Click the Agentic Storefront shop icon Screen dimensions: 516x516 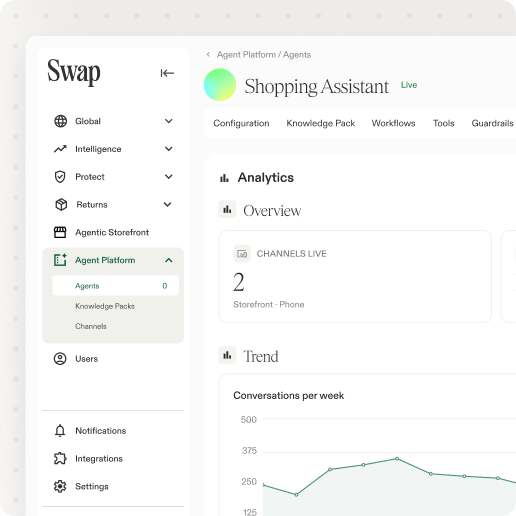point(60,232)
